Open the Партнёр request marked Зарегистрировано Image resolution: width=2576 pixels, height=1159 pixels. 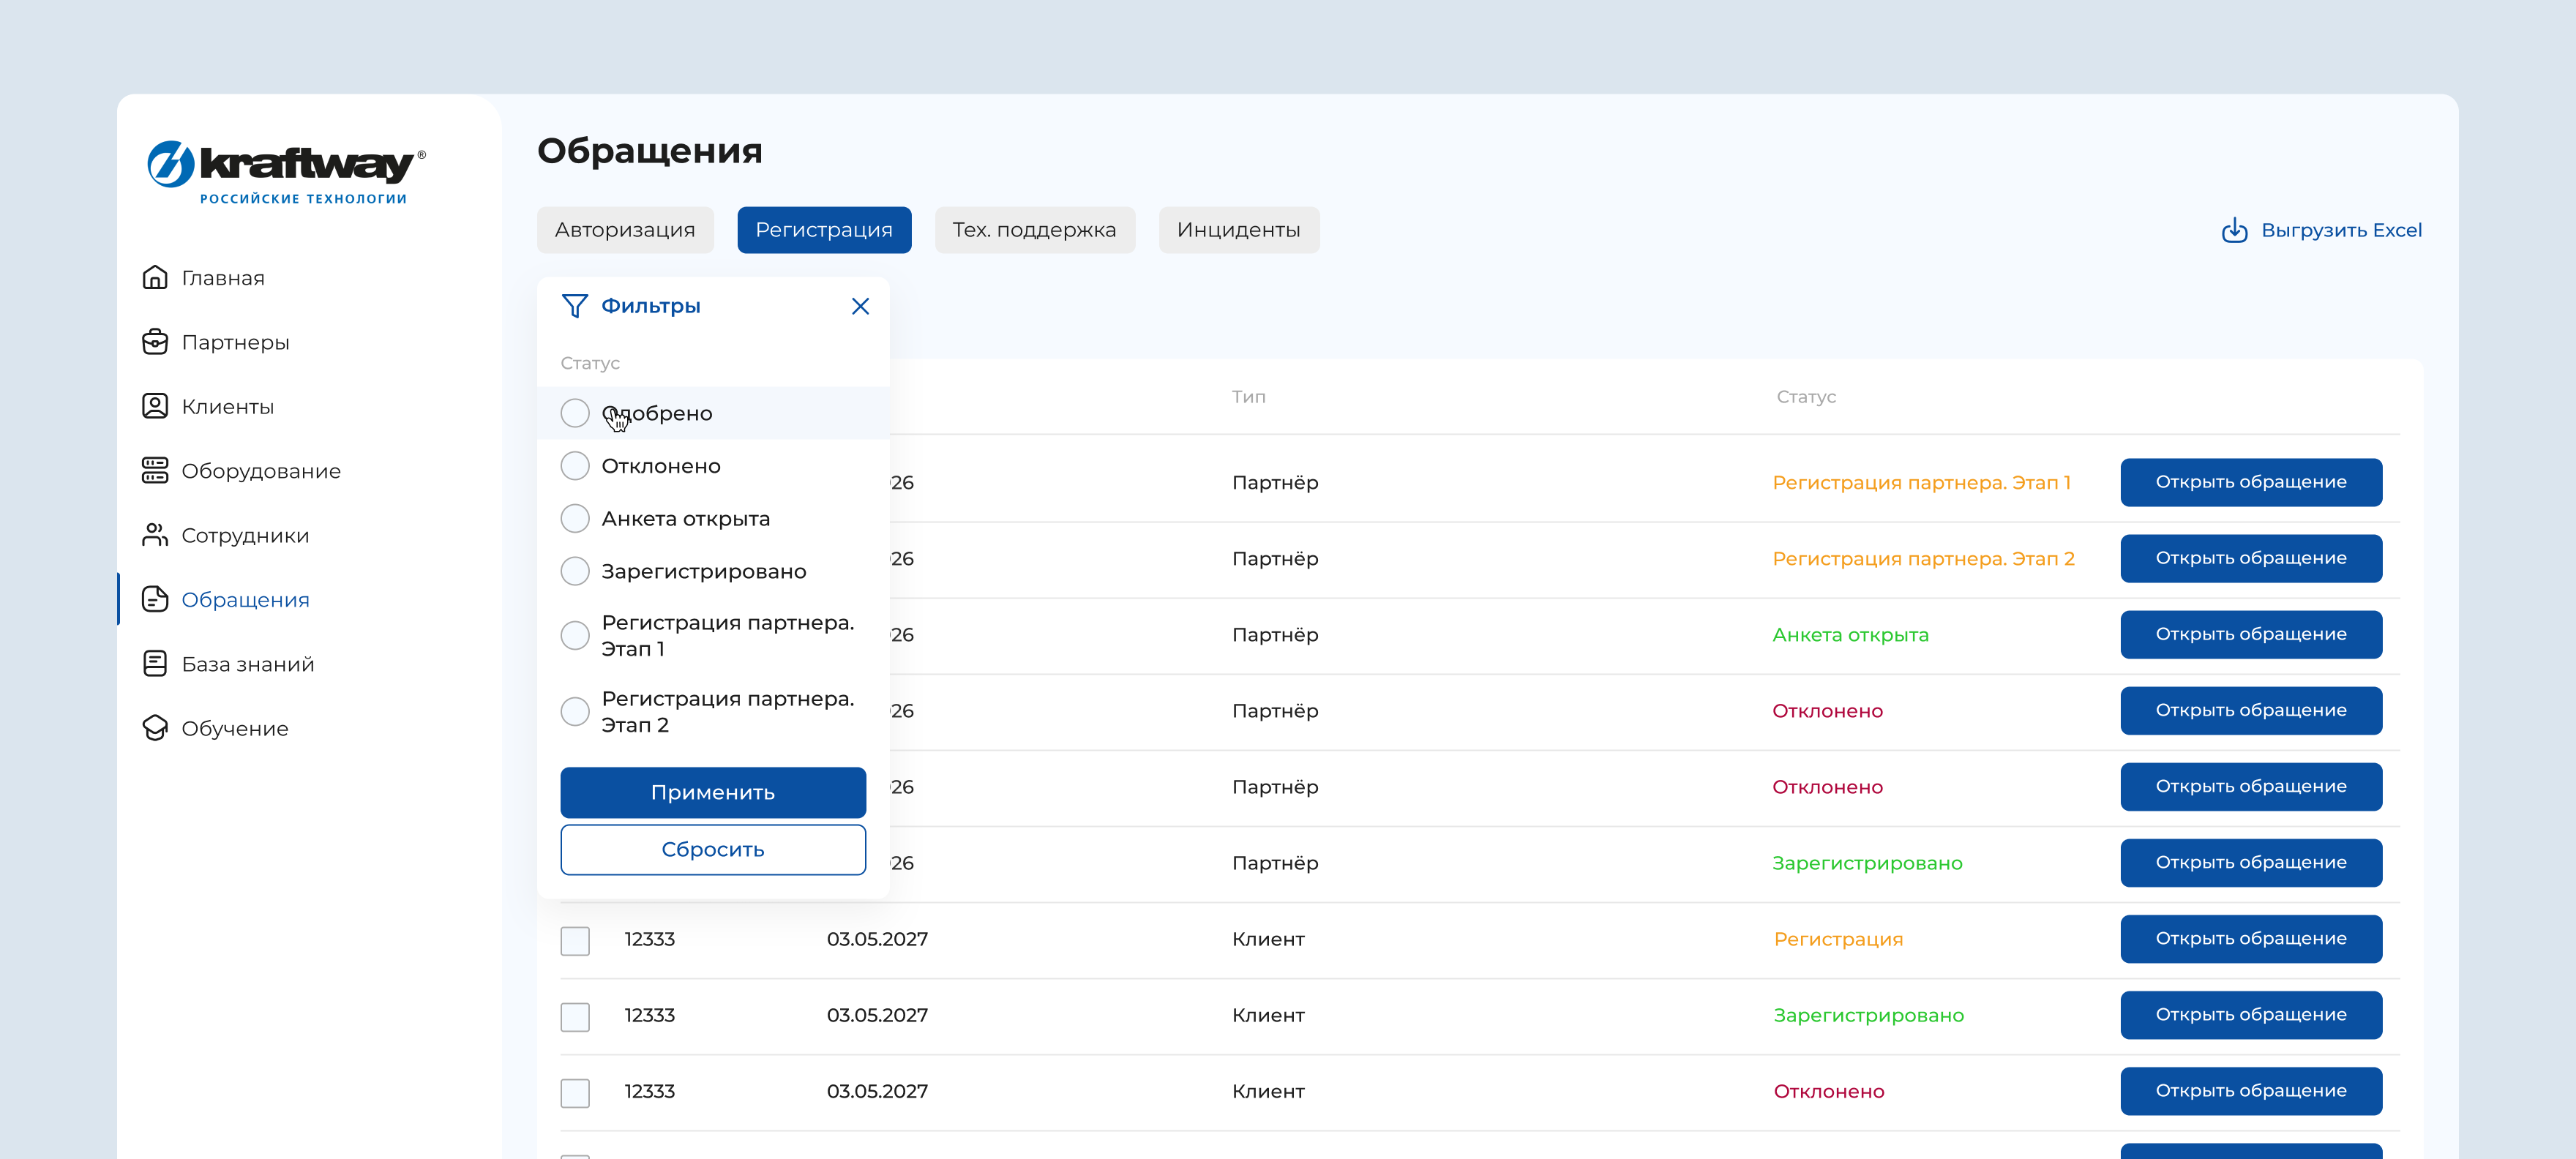(x=2251, y=862)
